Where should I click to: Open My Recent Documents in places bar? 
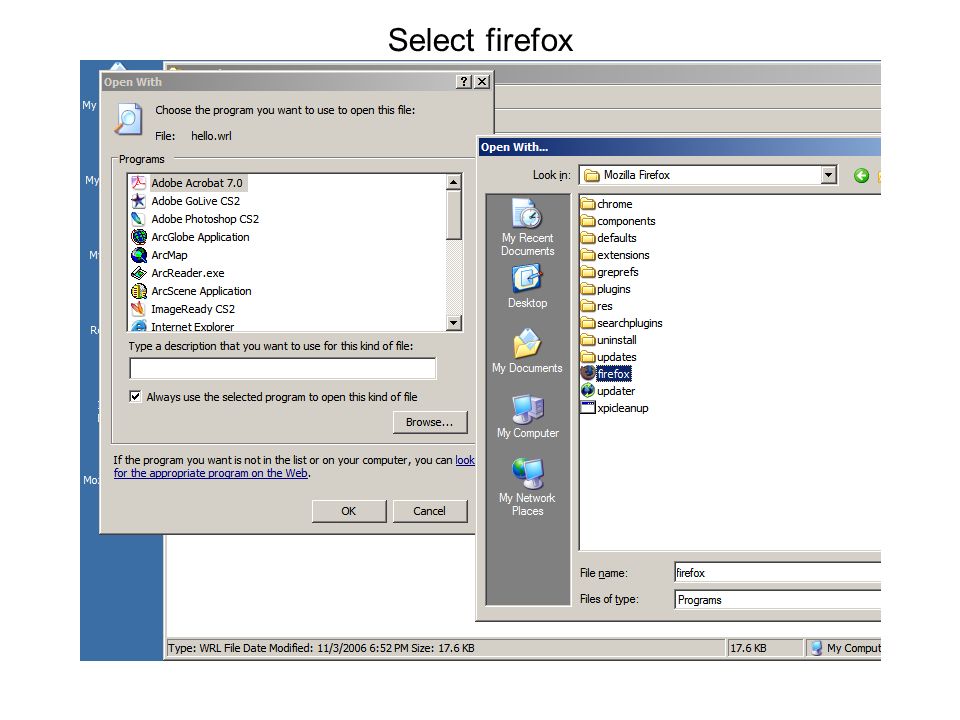(527, 228)
